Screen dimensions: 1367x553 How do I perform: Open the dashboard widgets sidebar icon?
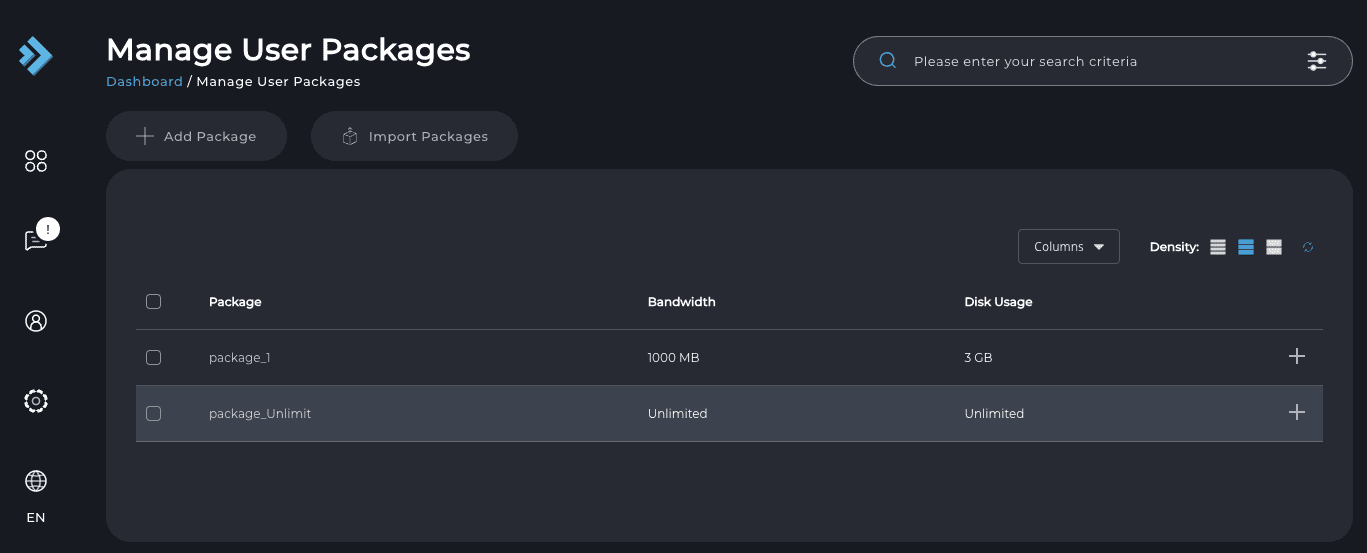coord(36,161)
